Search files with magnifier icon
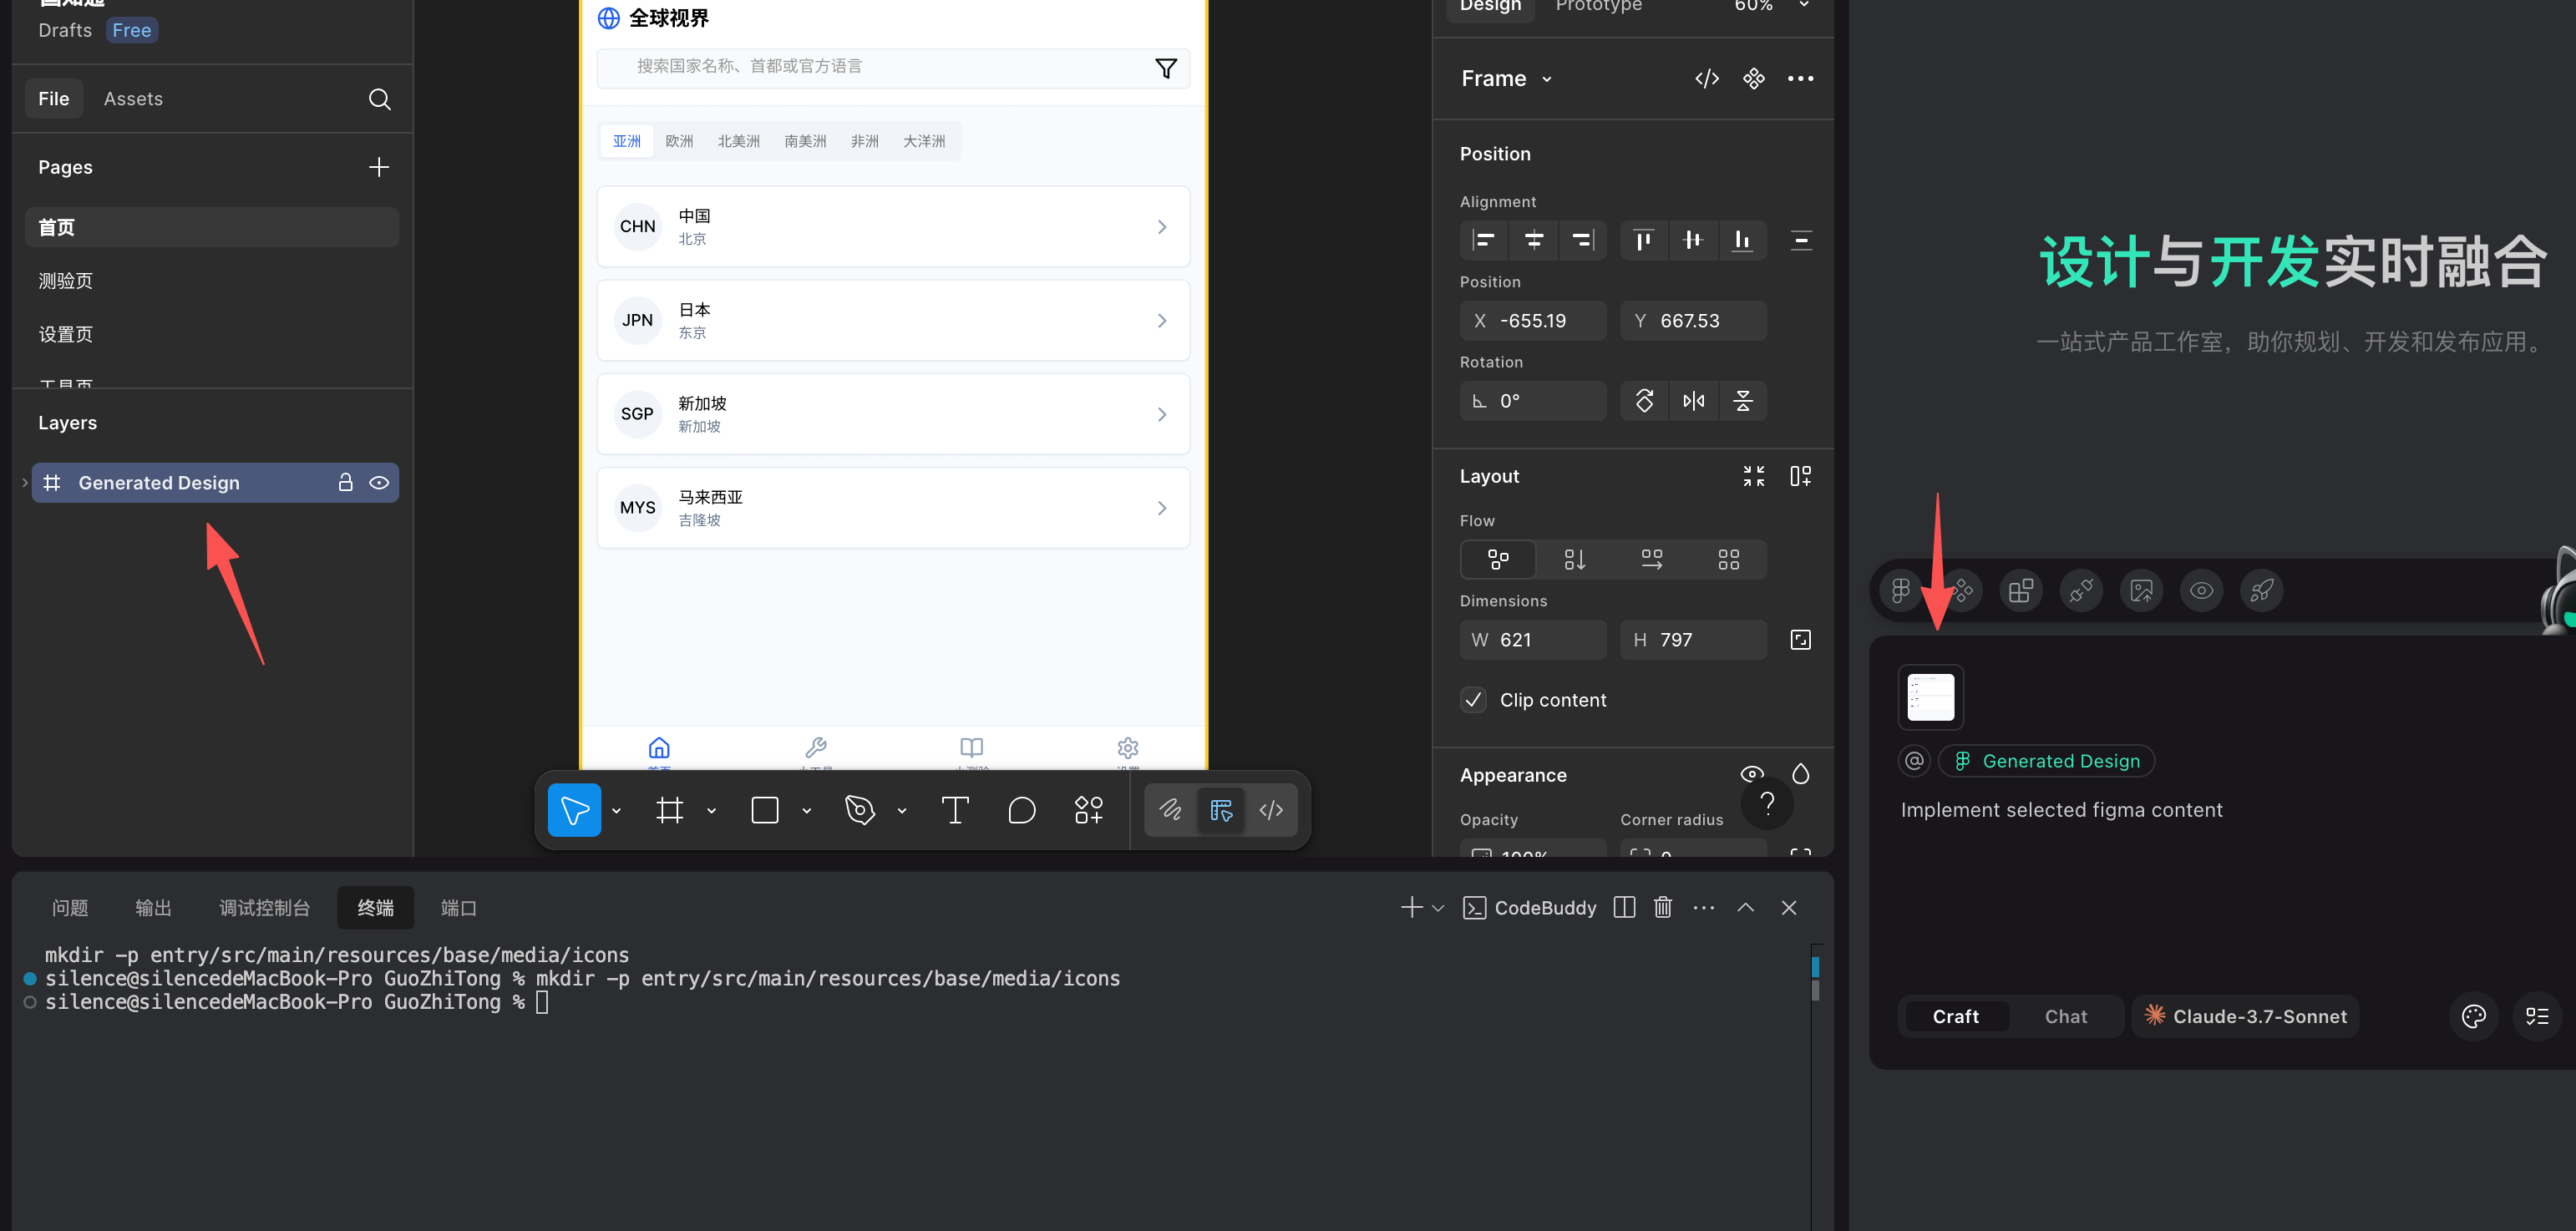2576x1231 pixels. (x=379, y=99)
